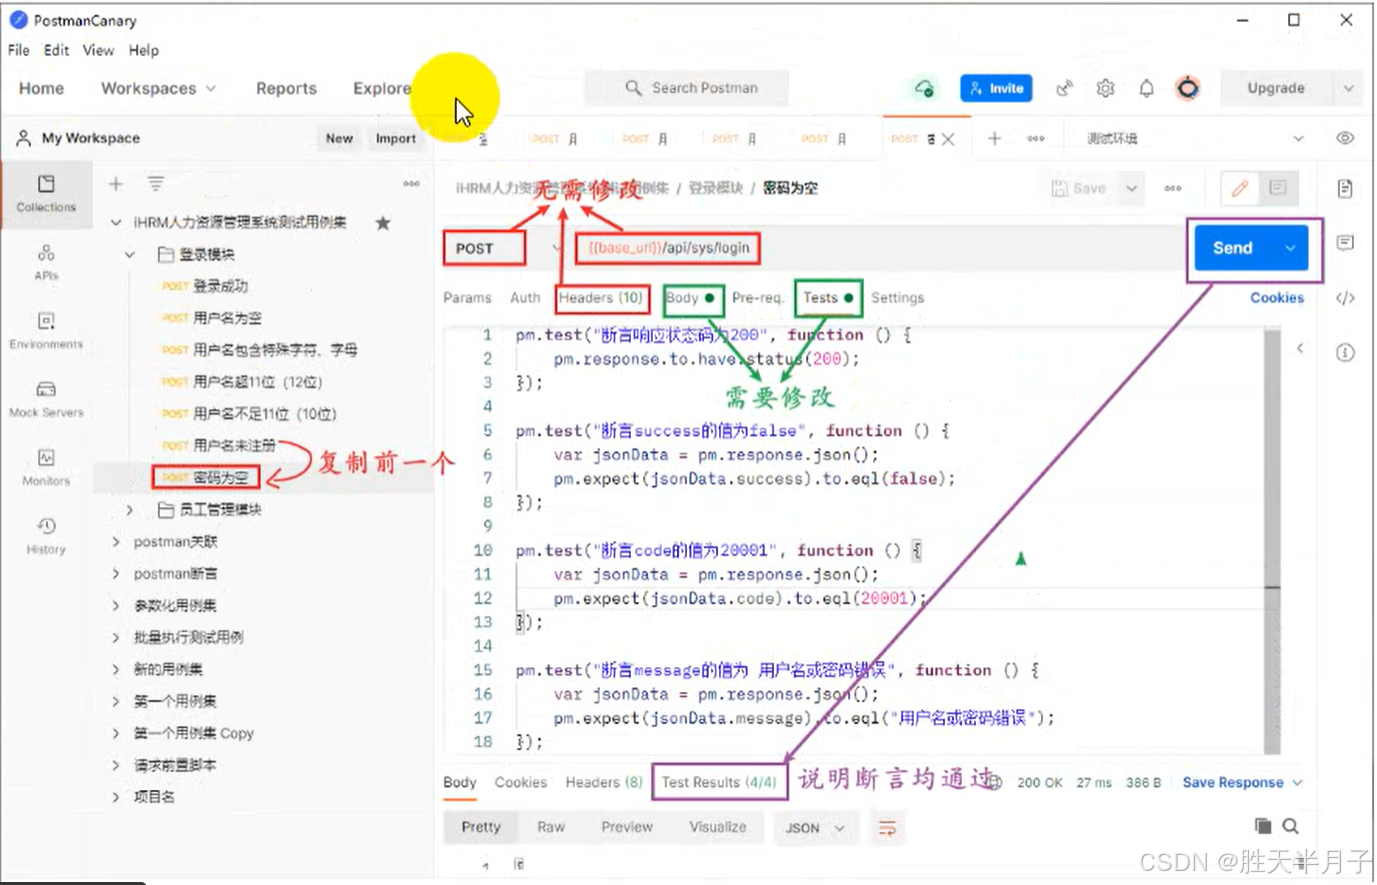Switch to the Params tab
Screen dimensions: 1377x885
pyautogui.click(x=467, y=298)
